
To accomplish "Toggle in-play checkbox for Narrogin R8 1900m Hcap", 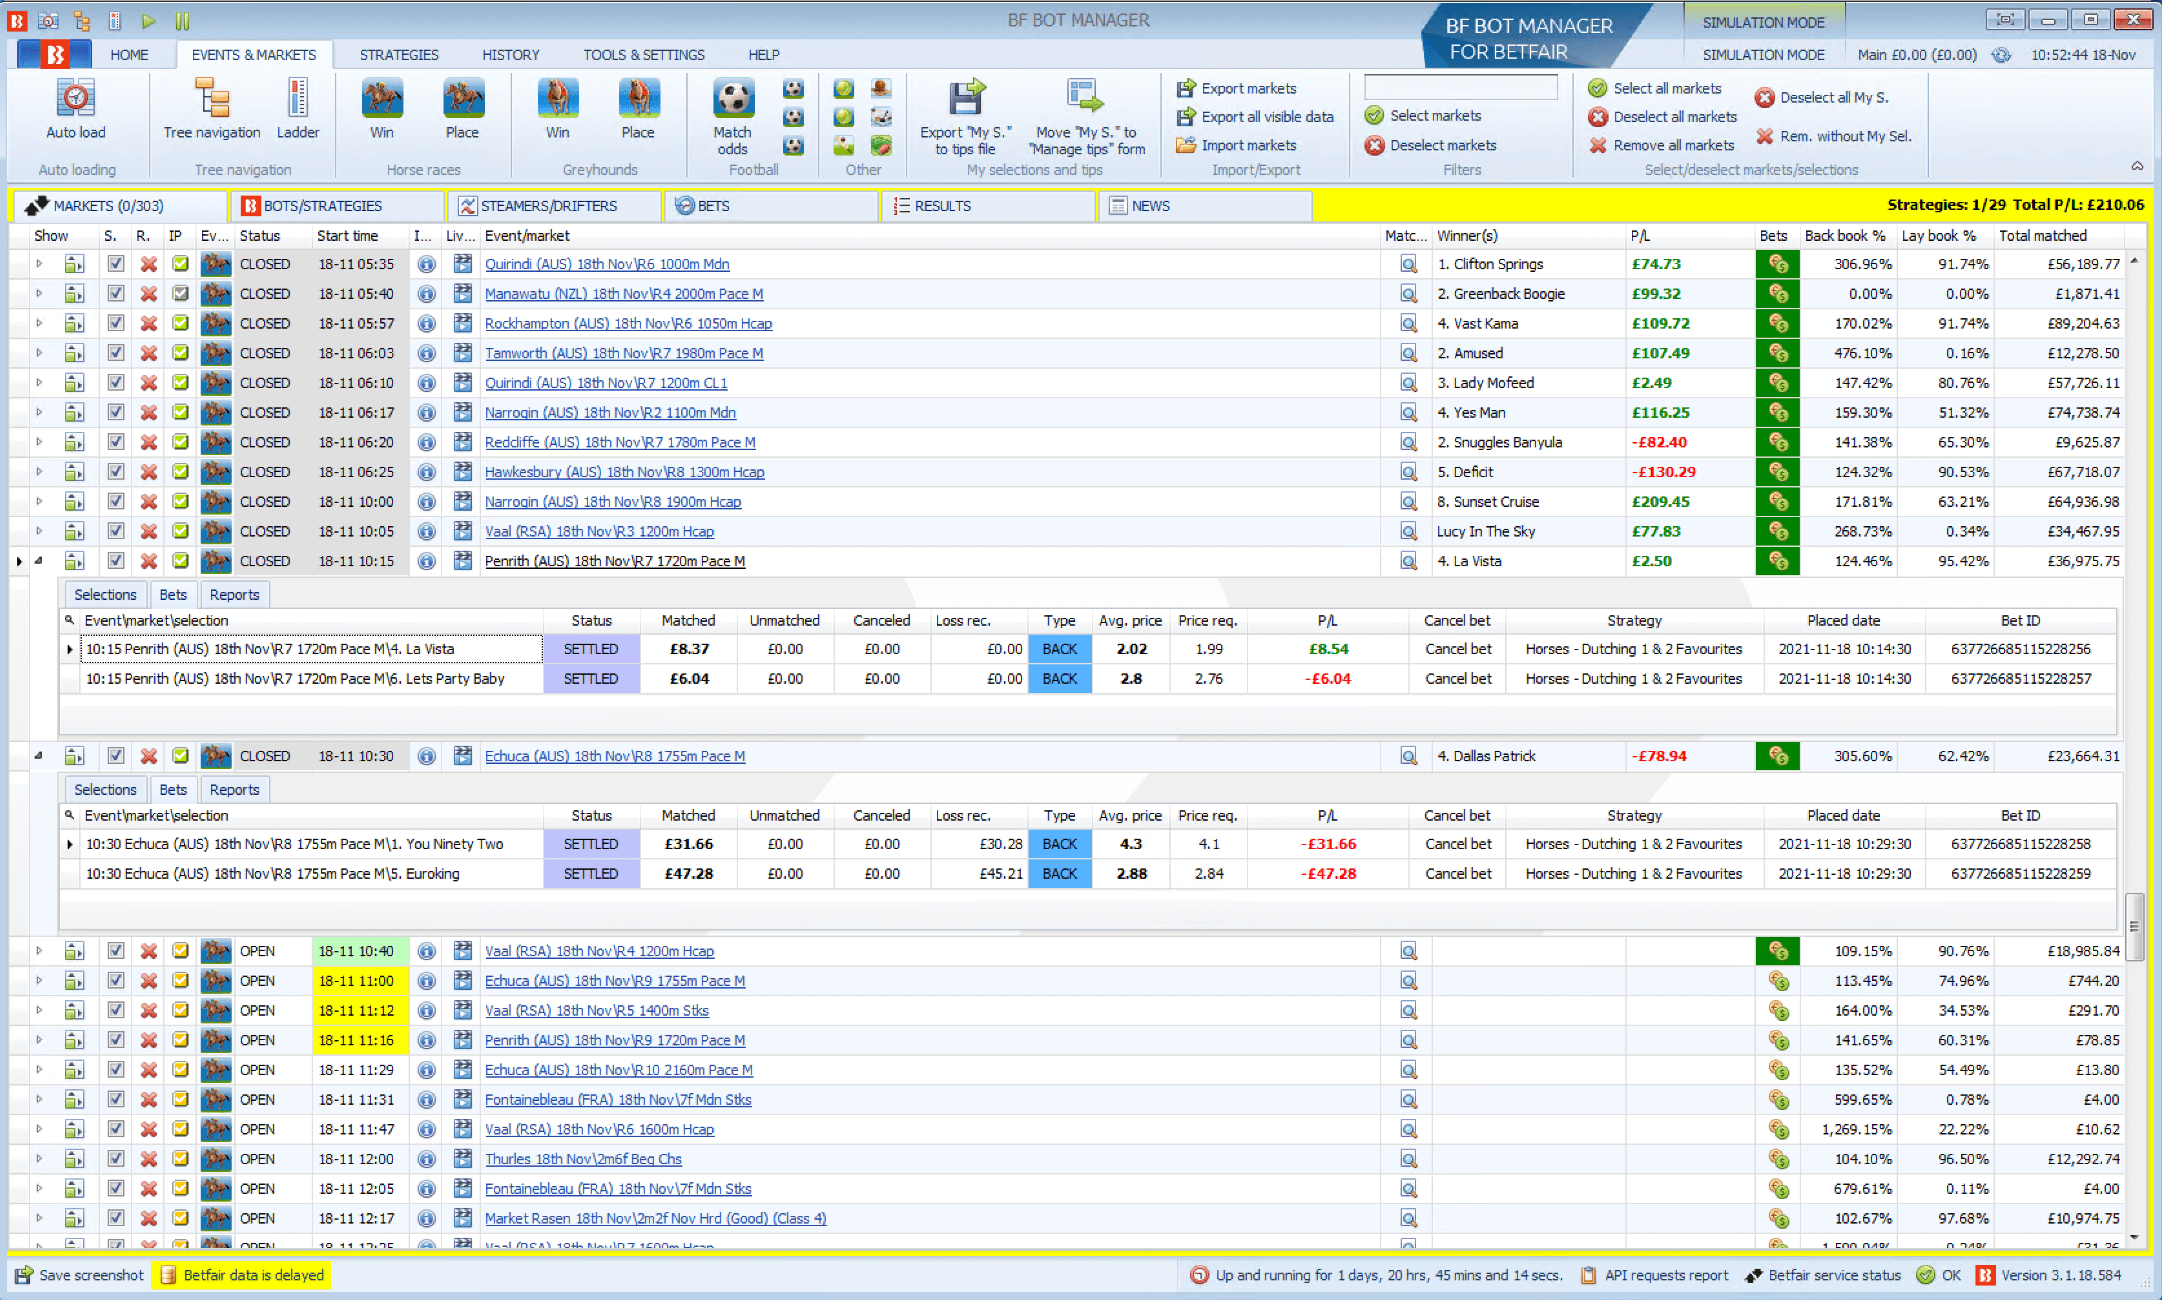I will pyautogui.click(x=180, y=502).
